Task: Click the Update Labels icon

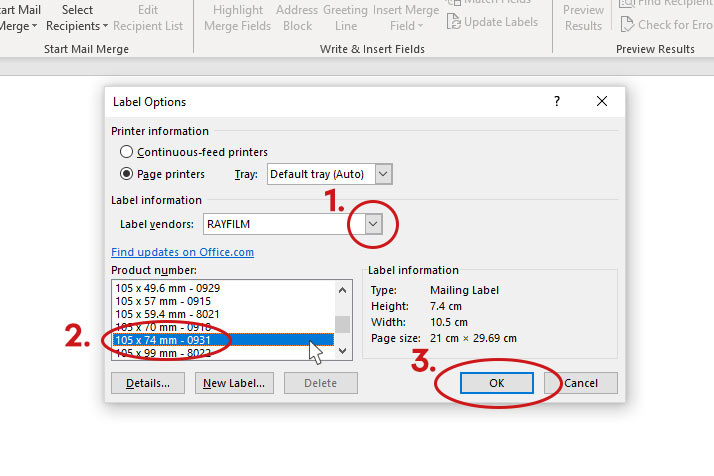Action: pyautogui.click(x=453, y=21)
